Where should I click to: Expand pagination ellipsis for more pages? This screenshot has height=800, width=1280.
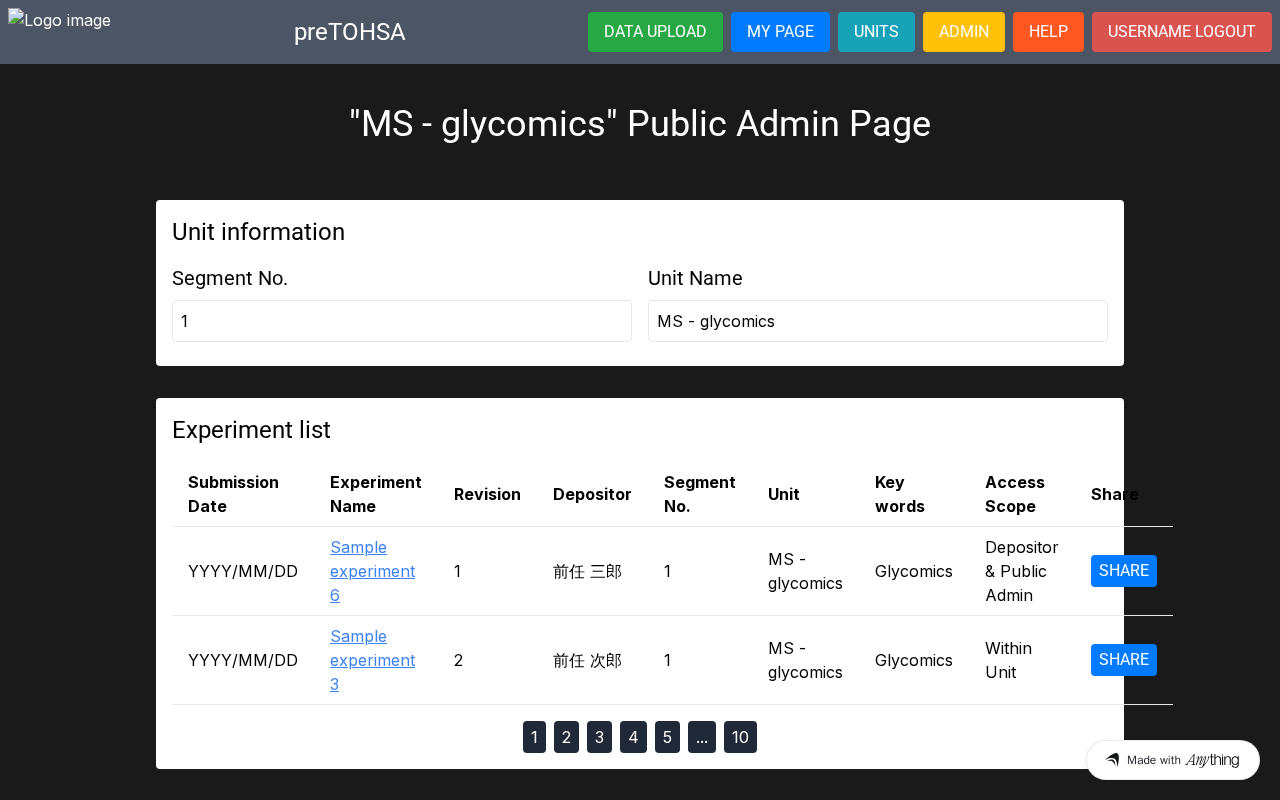point(701,737)
